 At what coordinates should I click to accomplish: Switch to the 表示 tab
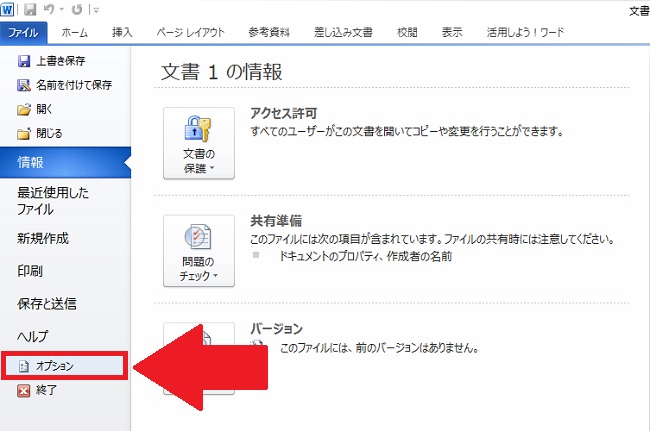pos(452,32)
